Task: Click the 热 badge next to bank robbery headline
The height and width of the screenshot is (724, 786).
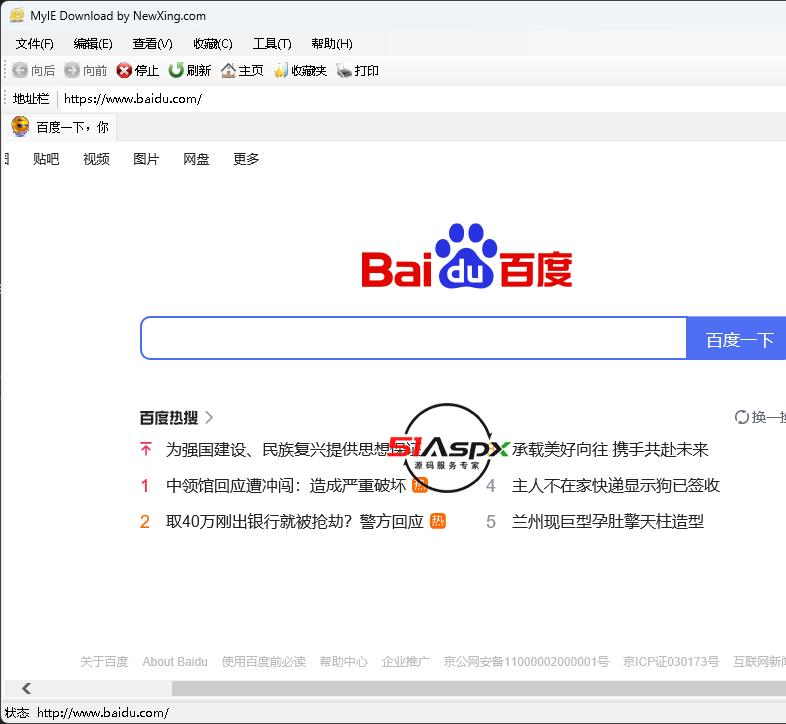Action: tap(438, 521)
